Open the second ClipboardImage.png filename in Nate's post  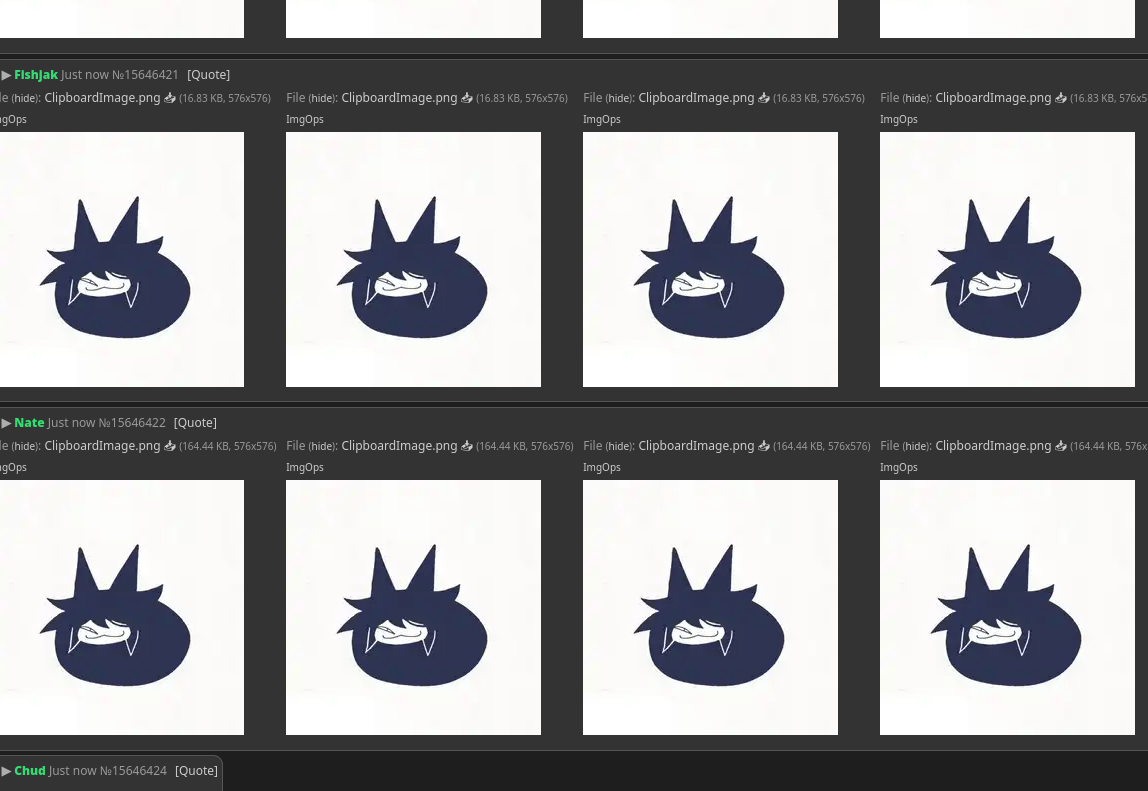tap(399, 446)
